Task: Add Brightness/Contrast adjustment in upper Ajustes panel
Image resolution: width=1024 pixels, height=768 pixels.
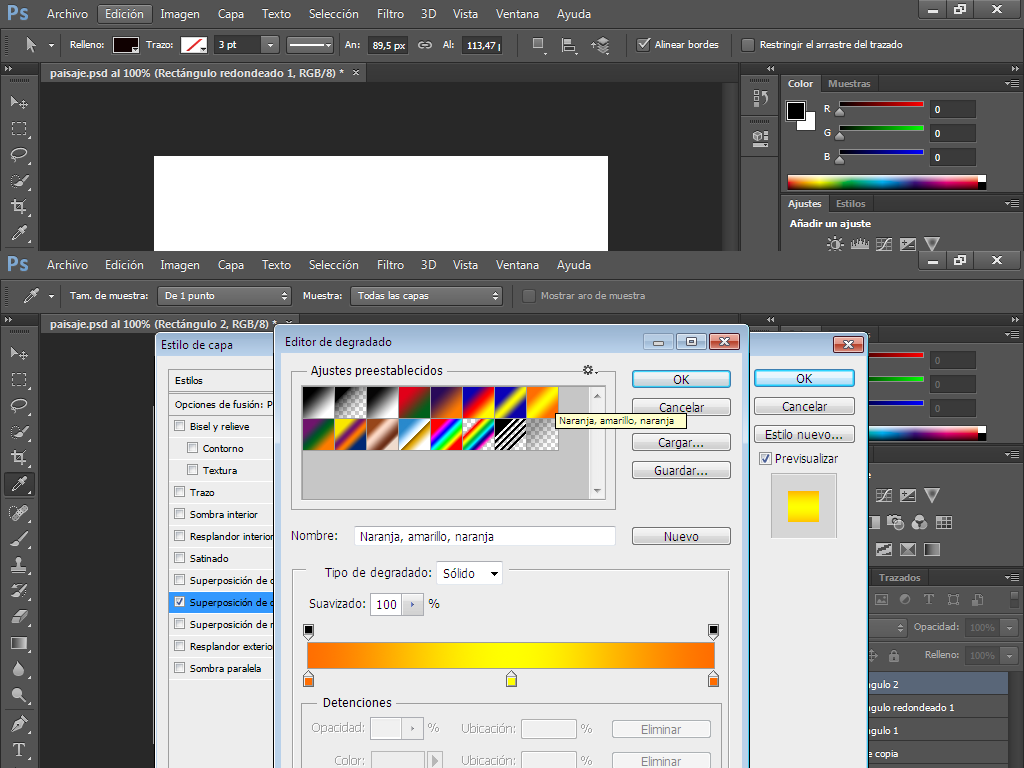Action: (835, 244)
